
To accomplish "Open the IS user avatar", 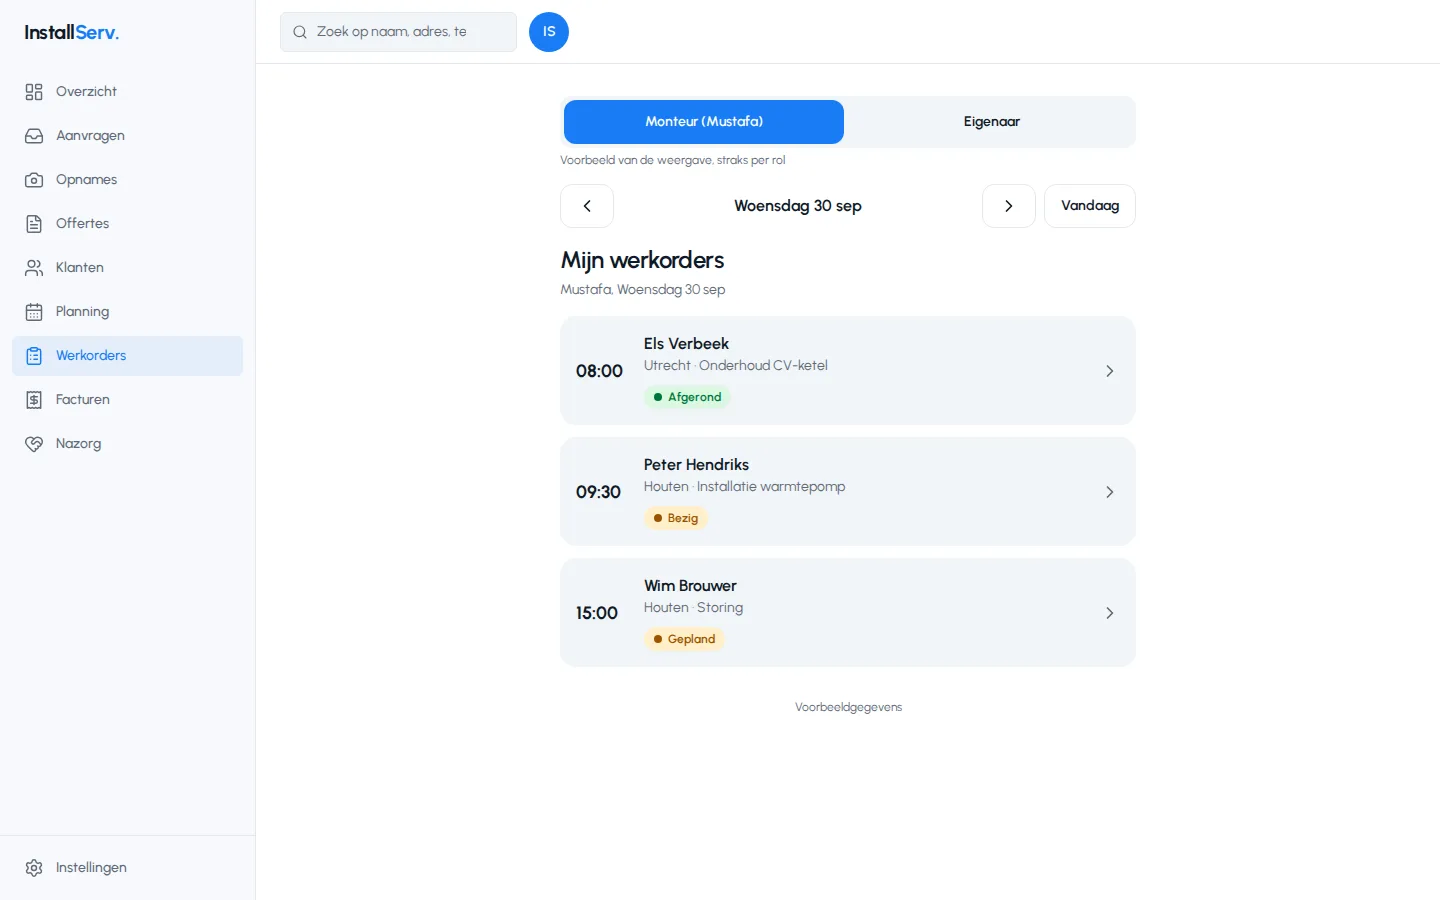I will pyautogui.click(x=549, y=32).
